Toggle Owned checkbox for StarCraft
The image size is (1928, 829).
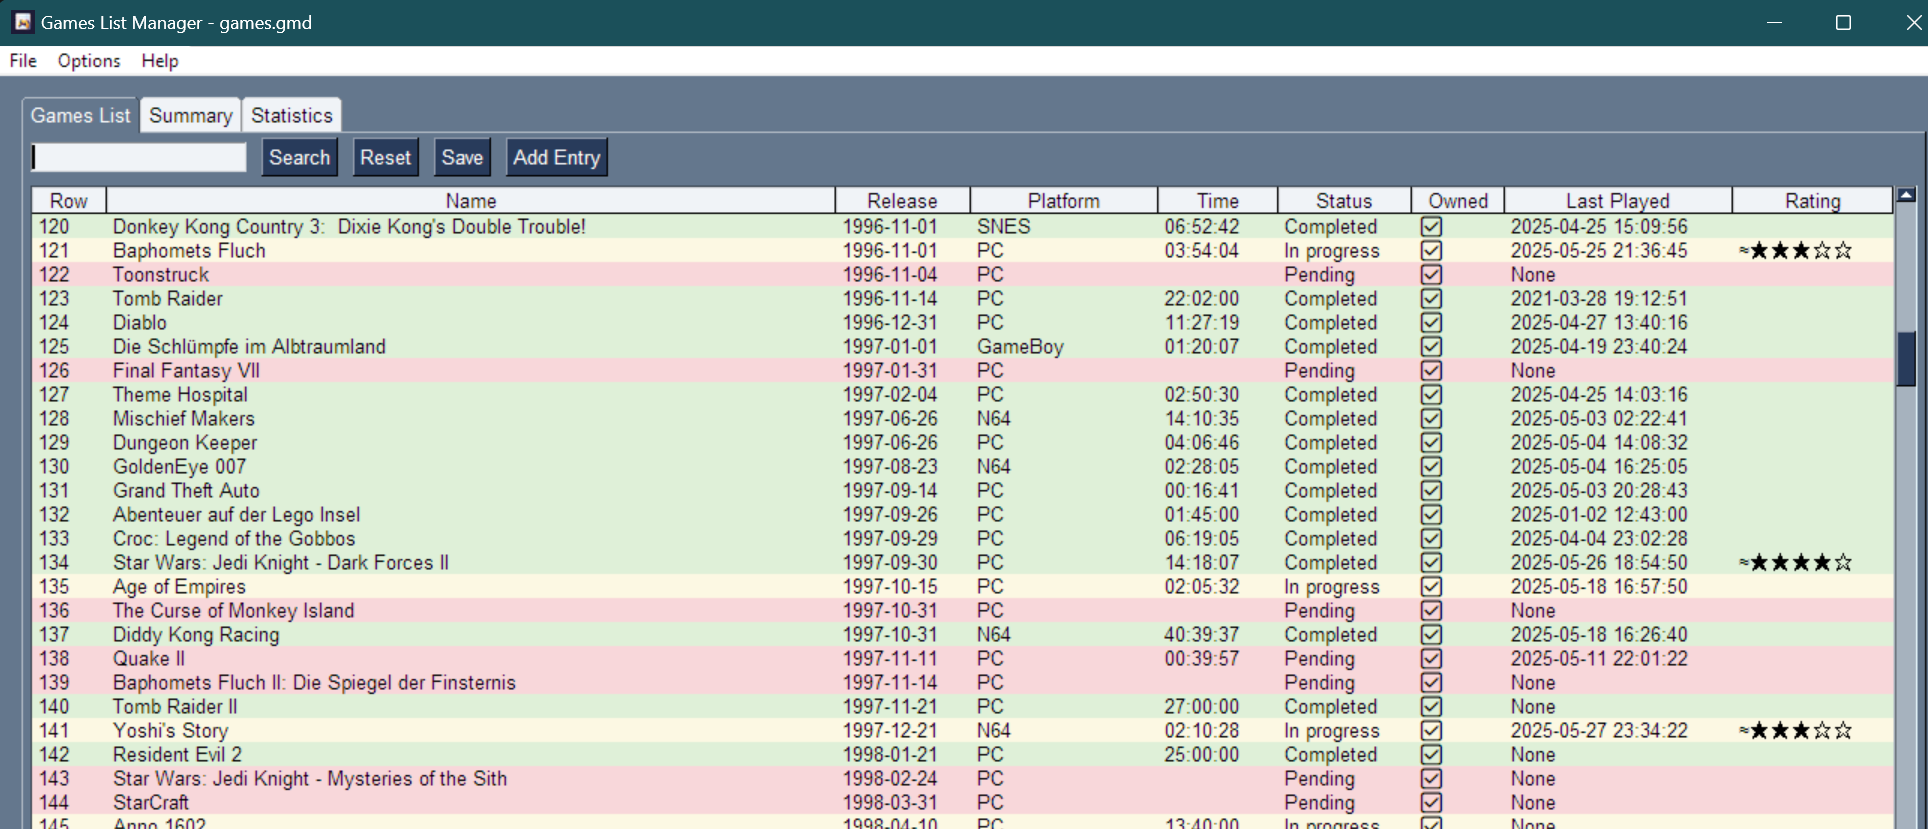pos(1431,803)
